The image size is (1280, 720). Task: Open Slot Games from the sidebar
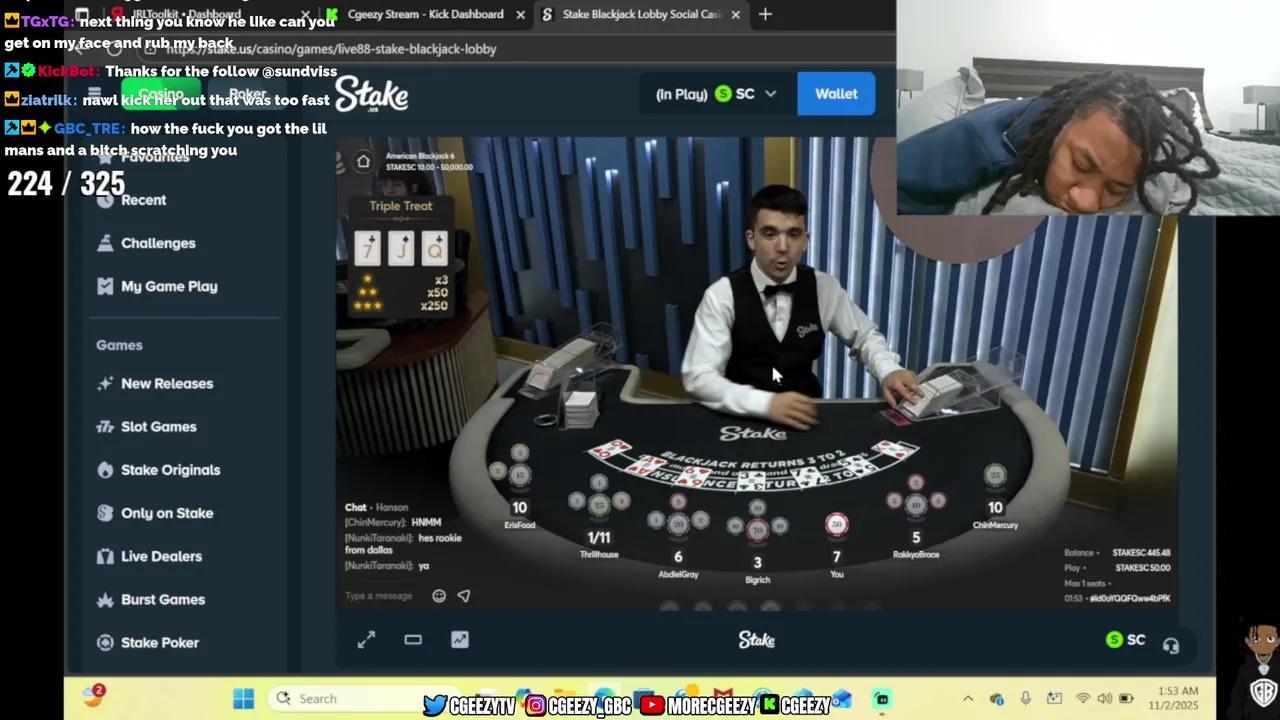pos(158,427)
